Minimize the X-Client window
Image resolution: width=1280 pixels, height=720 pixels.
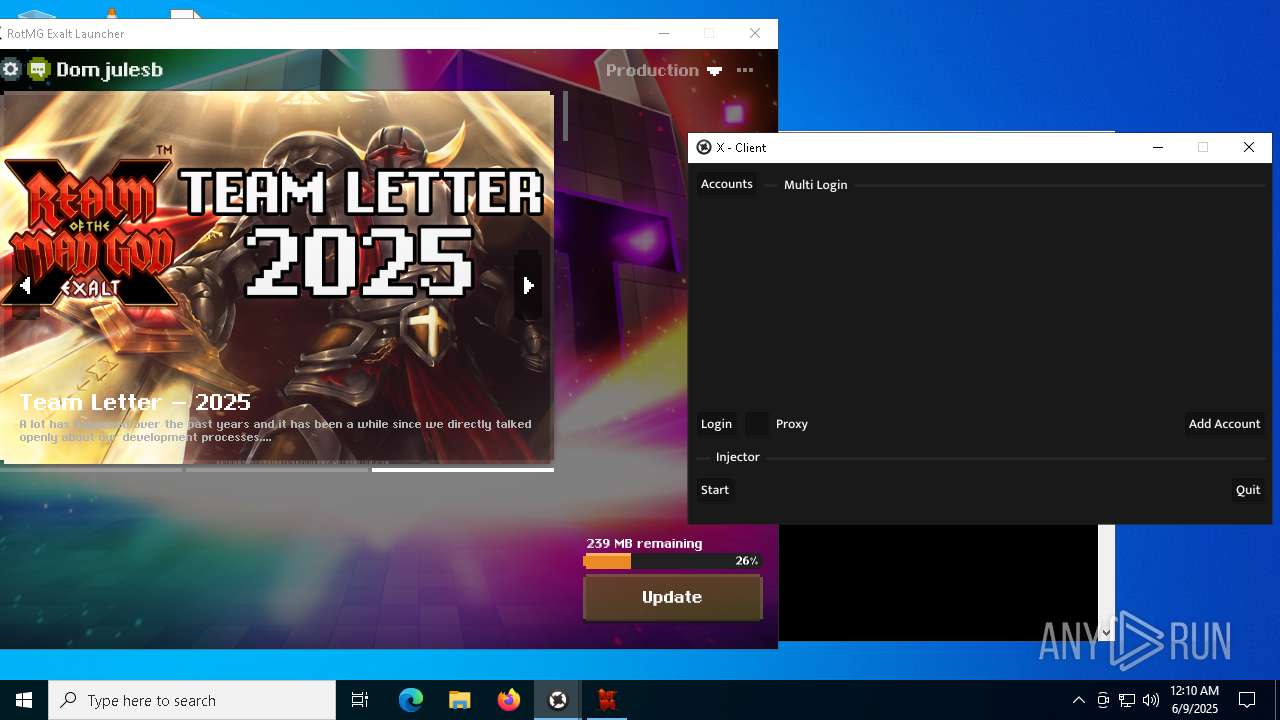tap(1158, 147)
